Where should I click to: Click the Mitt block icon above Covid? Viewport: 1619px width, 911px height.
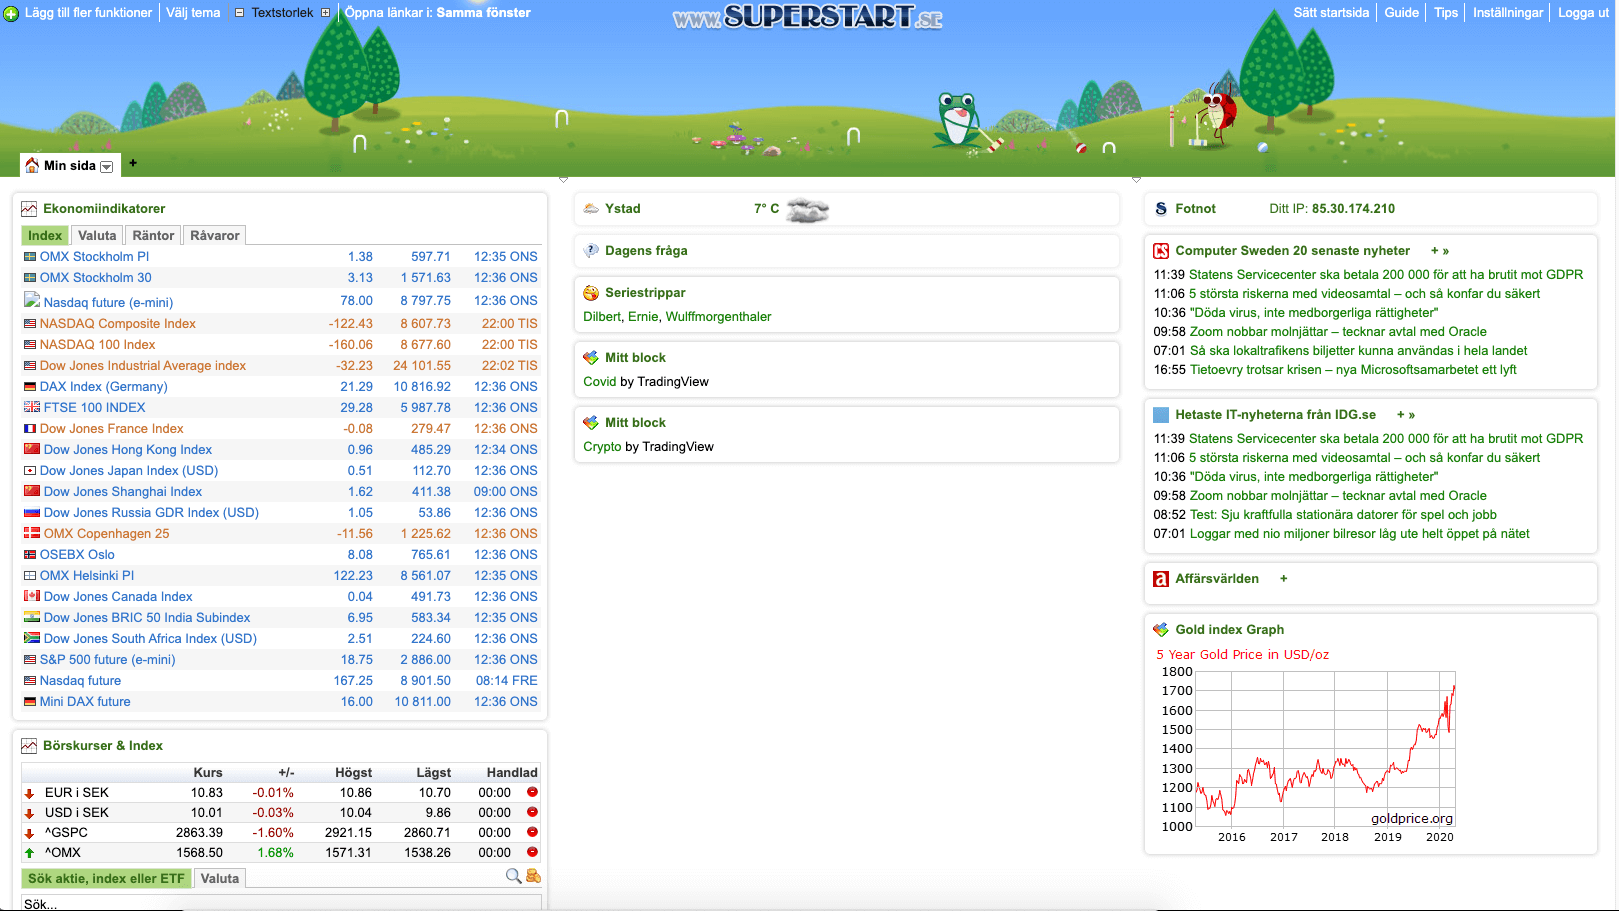click(591, 358)
